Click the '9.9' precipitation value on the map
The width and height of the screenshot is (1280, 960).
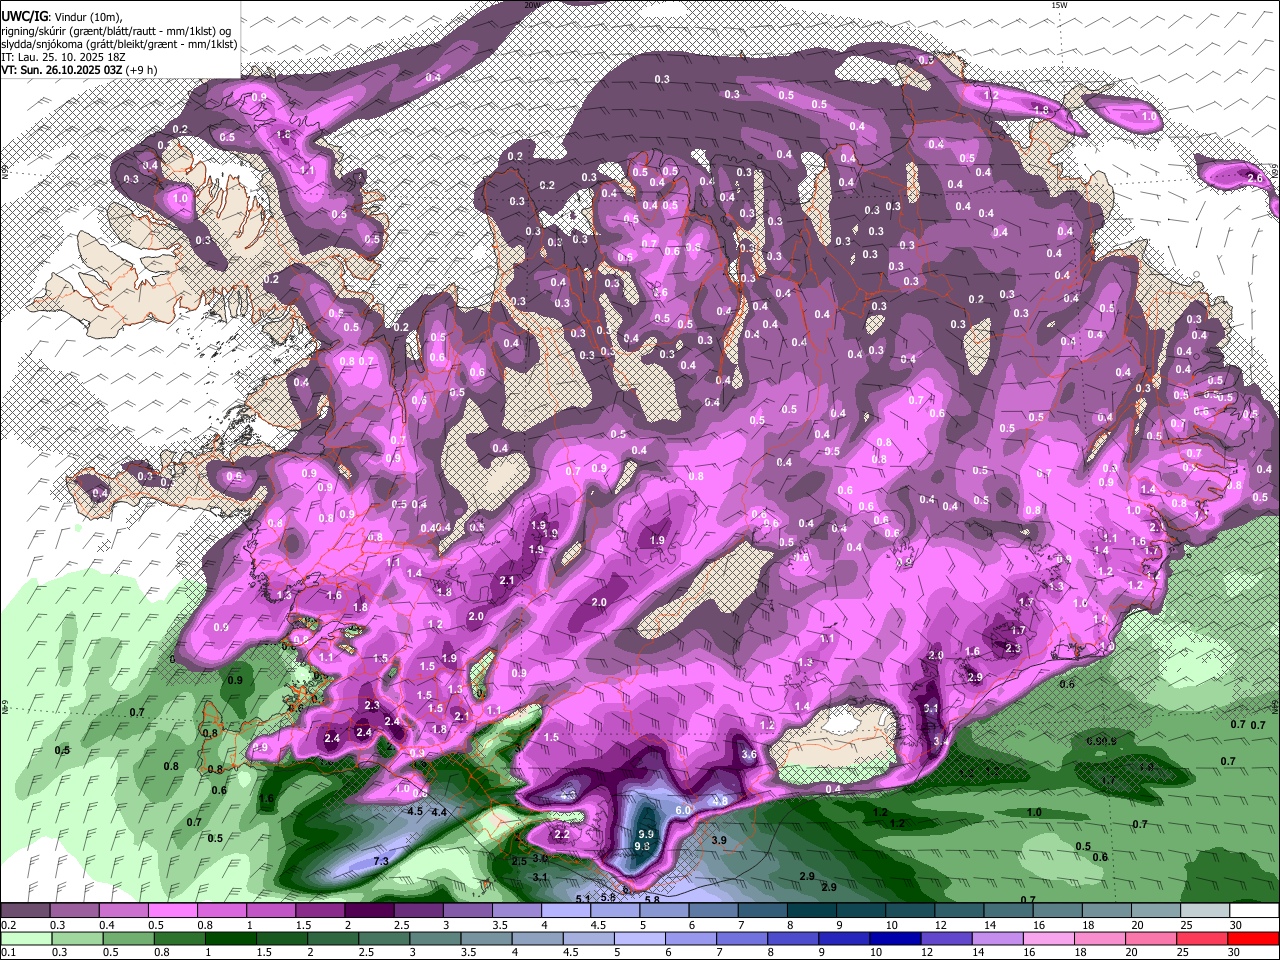[x=646, y=834]
